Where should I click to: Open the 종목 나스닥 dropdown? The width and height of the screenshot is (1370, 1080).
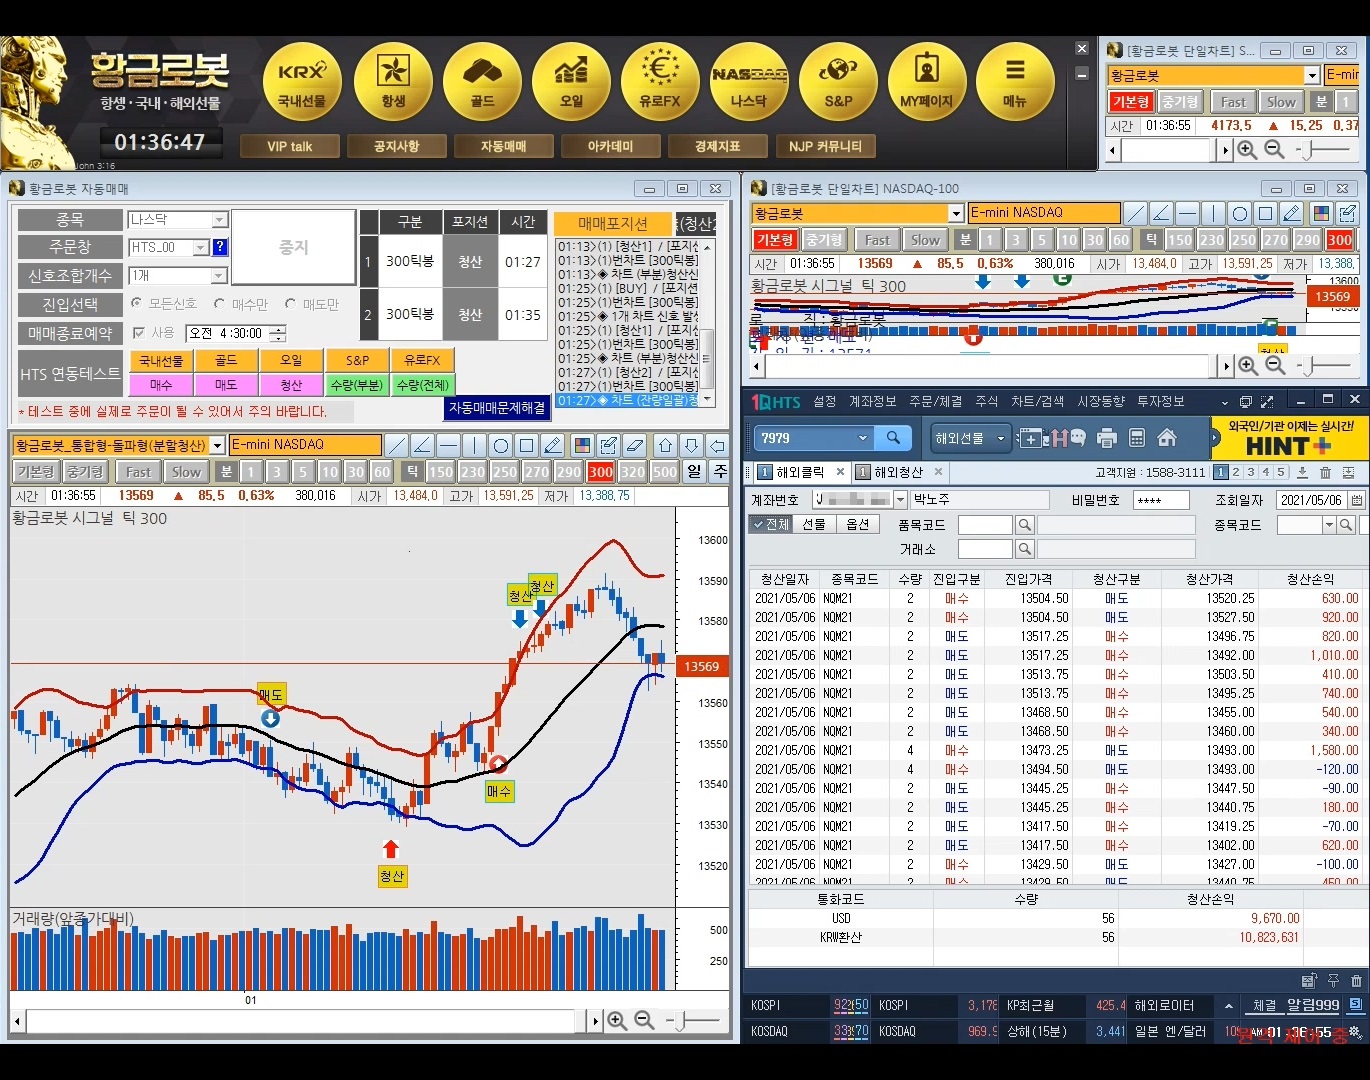click(220, 220)
